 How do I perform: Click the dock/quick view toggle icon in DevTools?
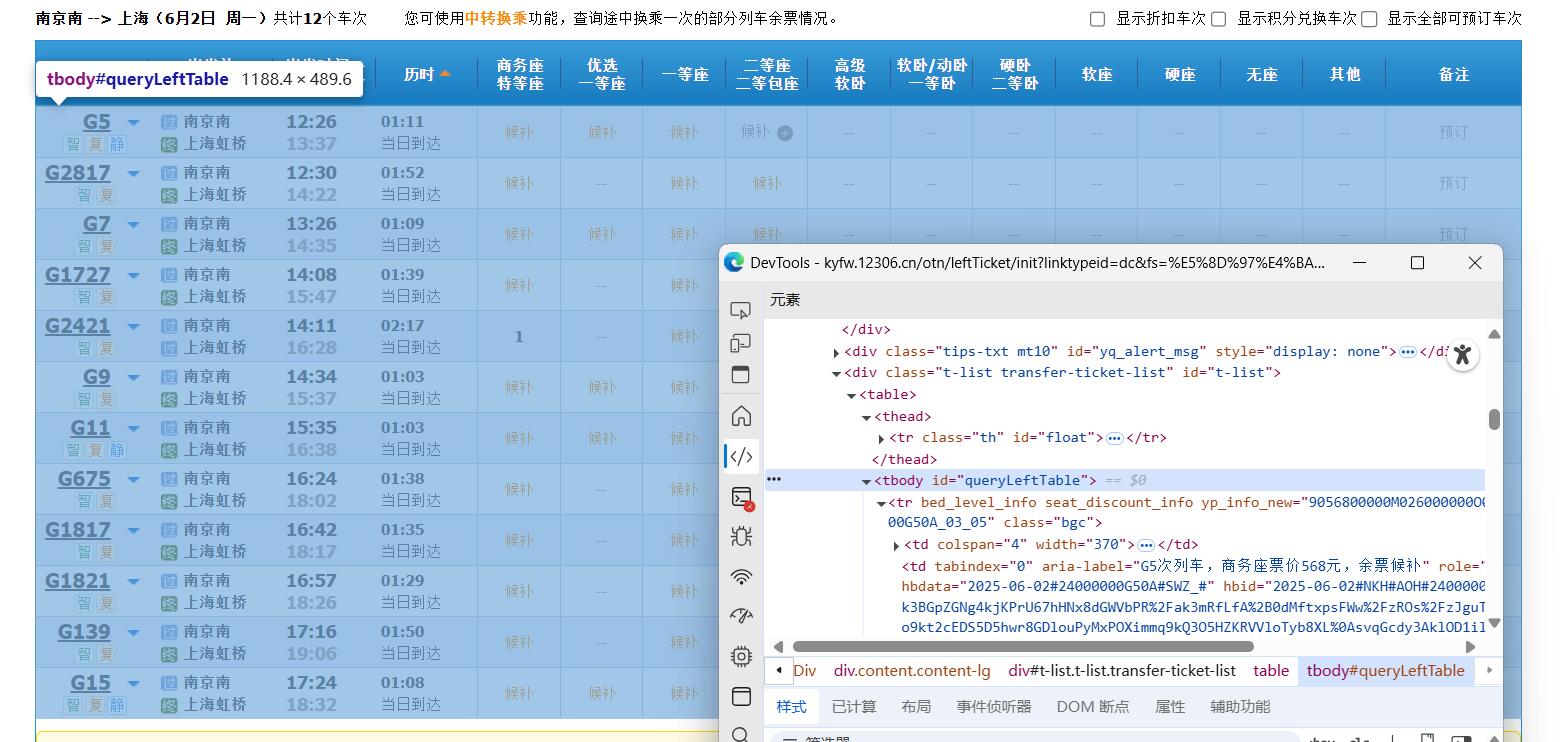[740, 375]
